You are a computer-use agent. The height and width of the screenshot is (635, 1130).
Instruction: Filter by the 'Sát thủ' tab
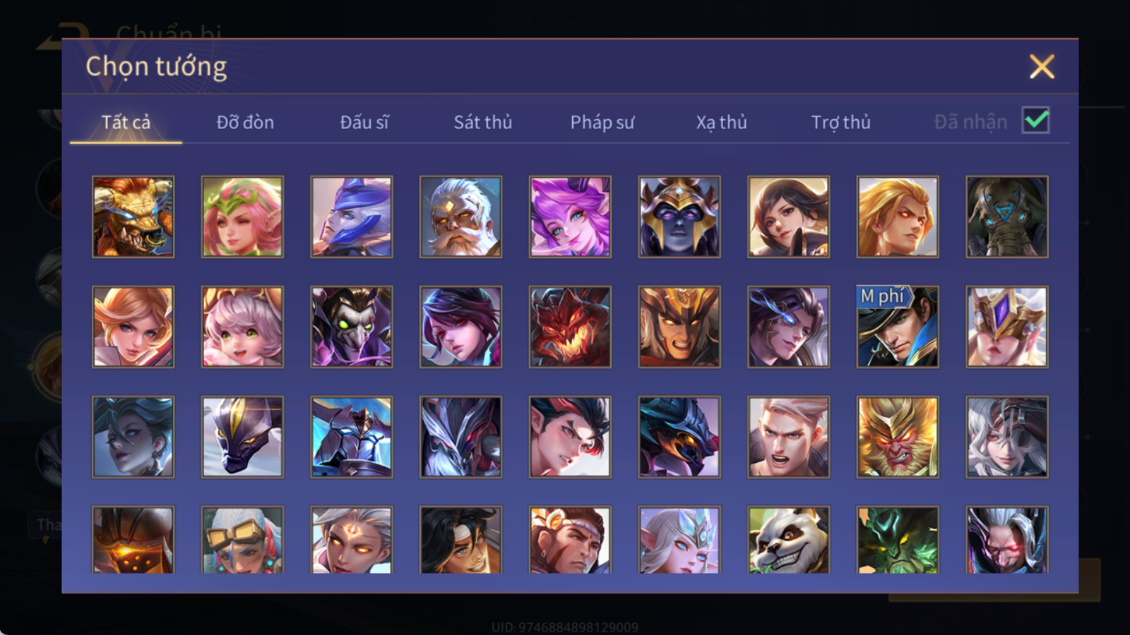(x=483, y=122)
